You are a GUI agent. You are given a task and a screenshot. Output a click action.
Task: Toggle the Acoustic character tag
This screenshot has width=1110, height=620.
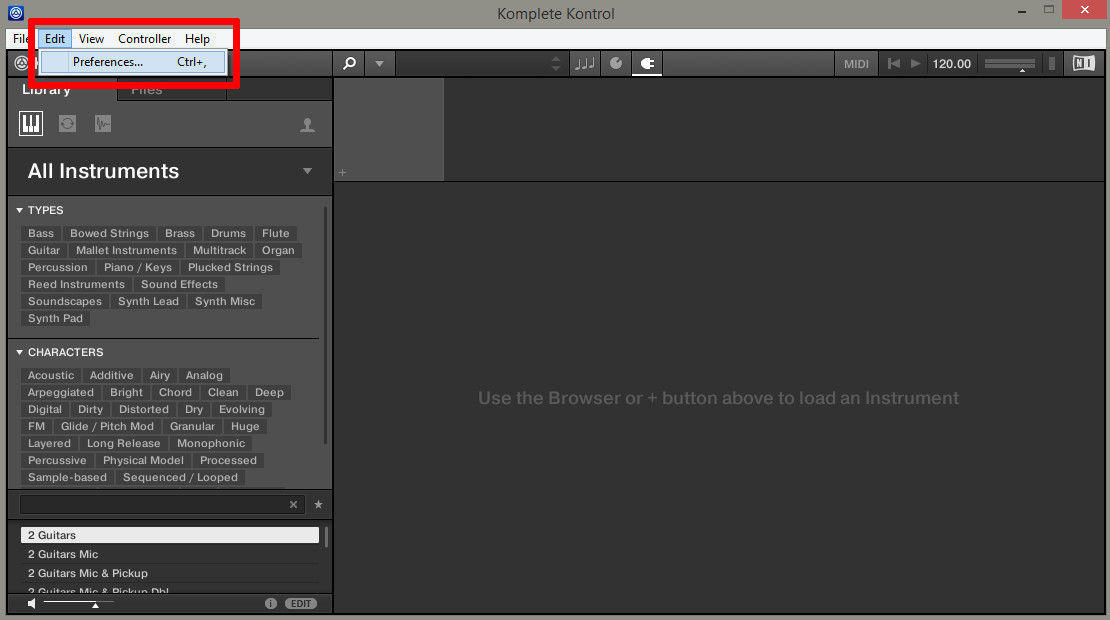51,376
